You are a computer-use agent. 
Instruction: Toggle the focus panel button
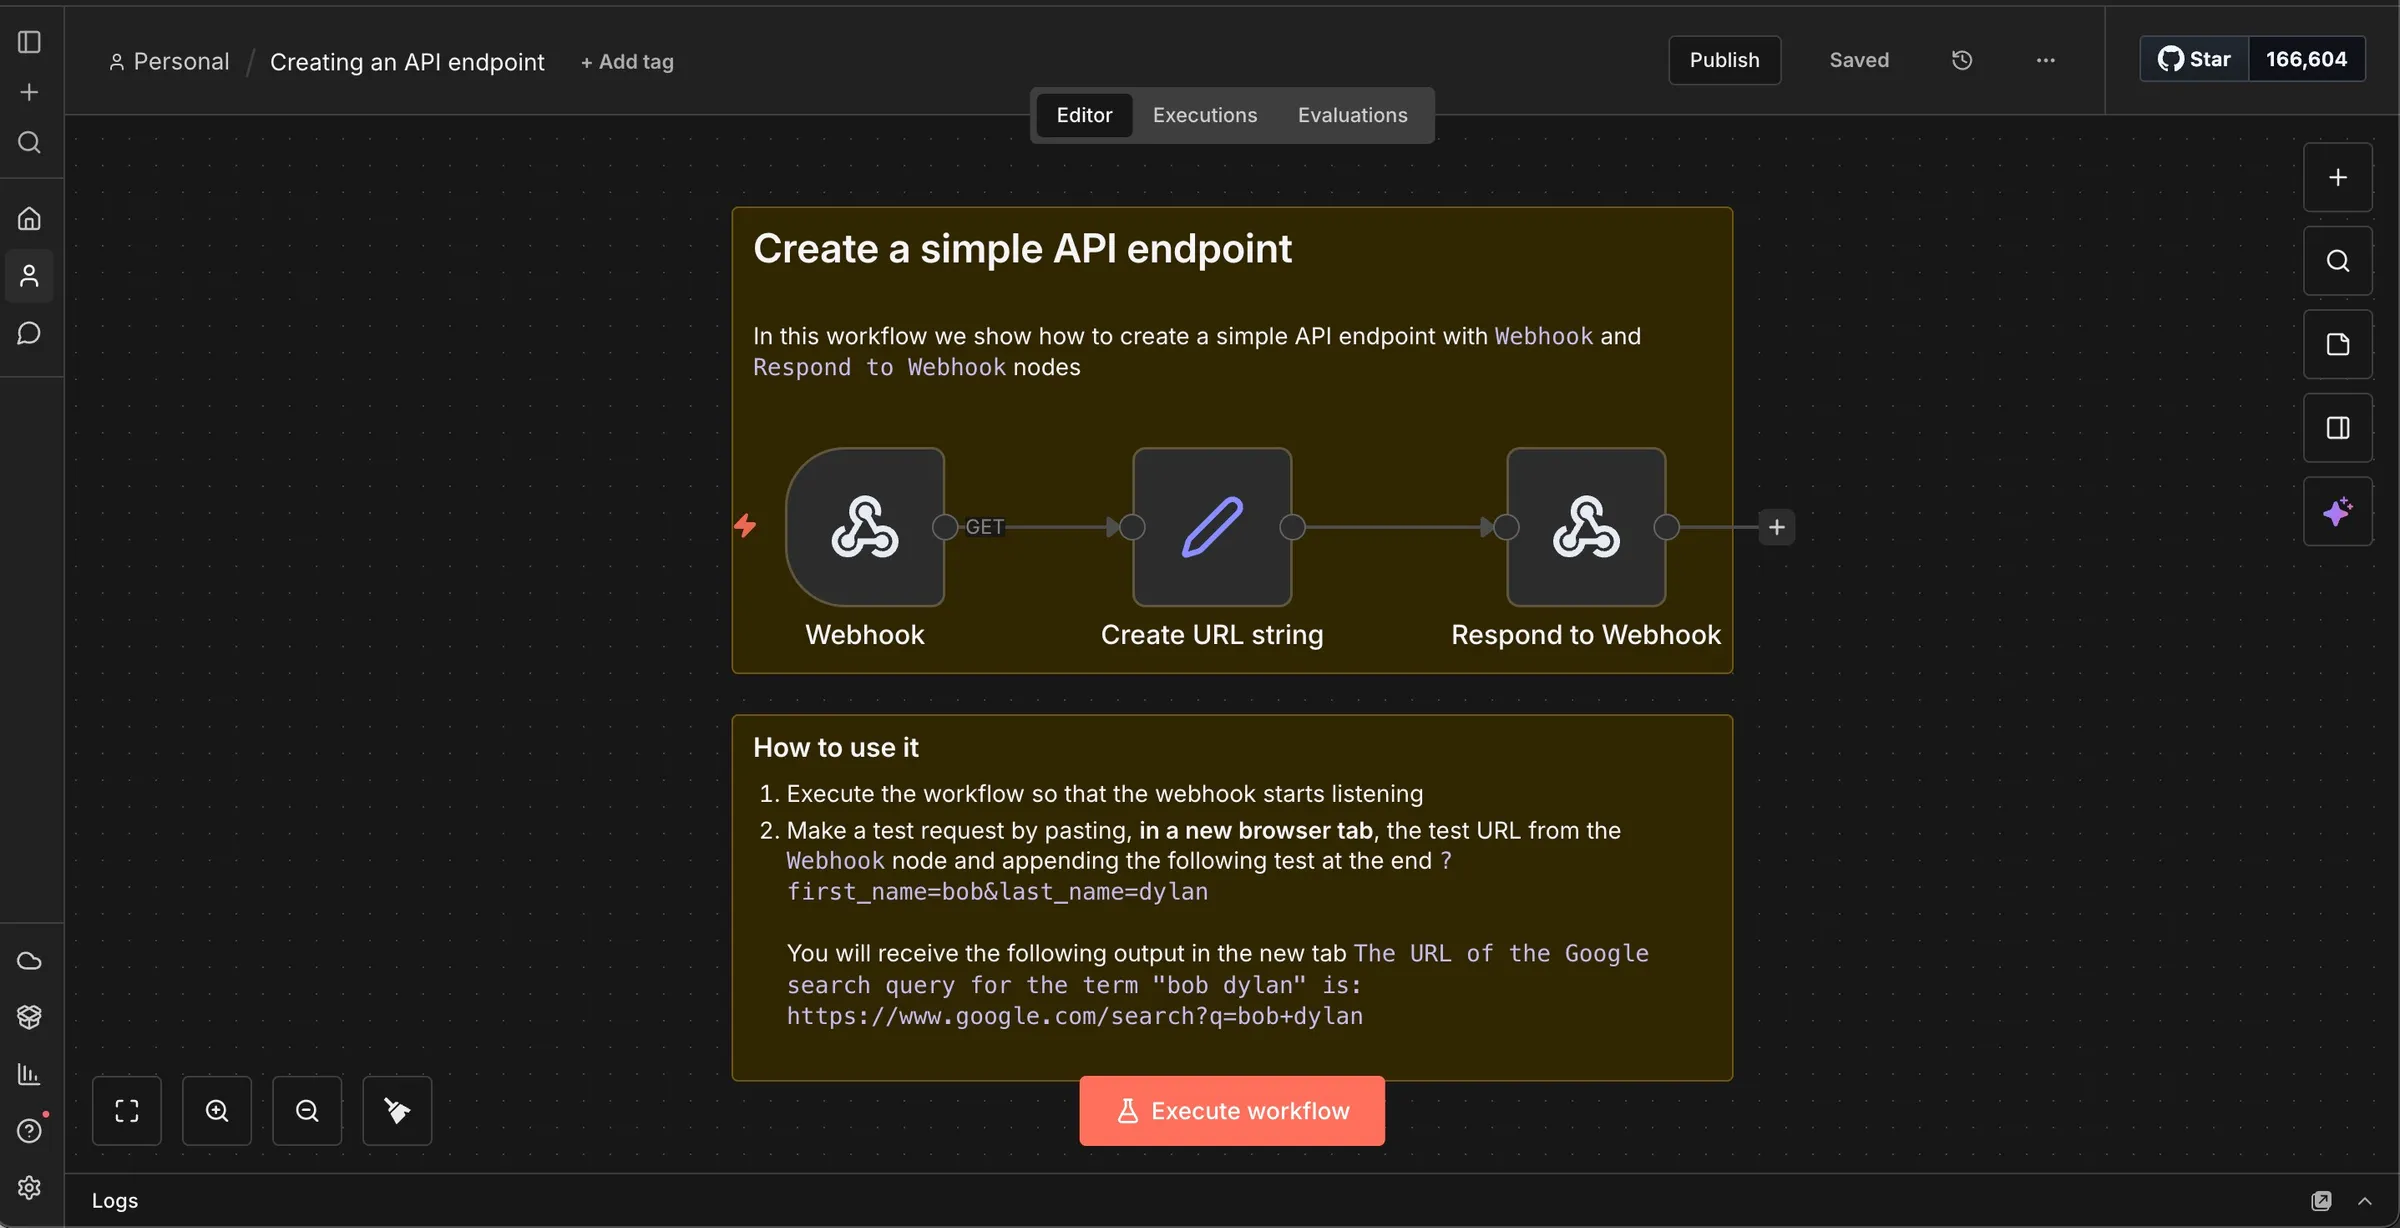point(2338,428)
